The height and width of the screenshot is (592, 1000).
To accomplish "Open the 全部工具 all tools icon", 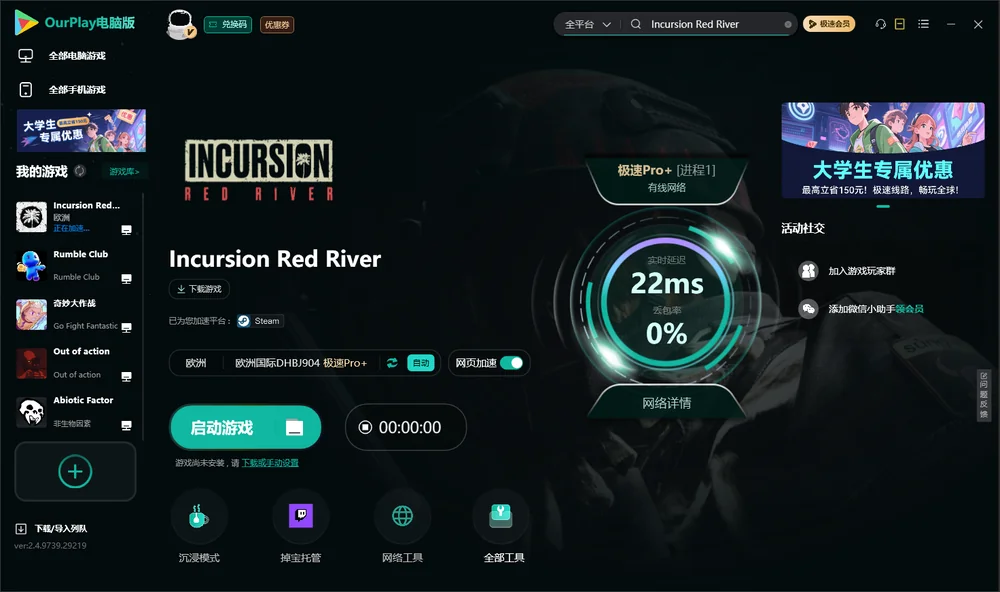I will [x=501, y=517].
